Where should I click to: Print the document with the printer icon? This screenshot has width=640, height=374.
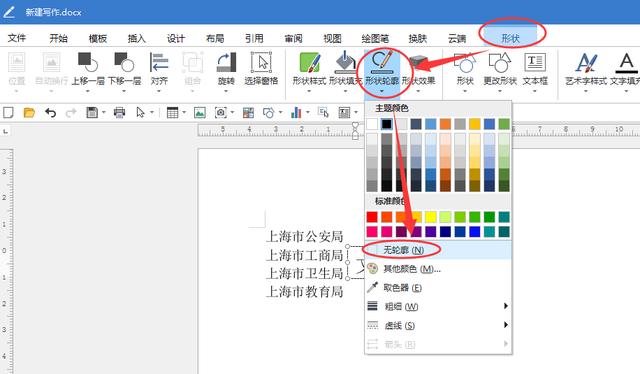tap(119, 112)
